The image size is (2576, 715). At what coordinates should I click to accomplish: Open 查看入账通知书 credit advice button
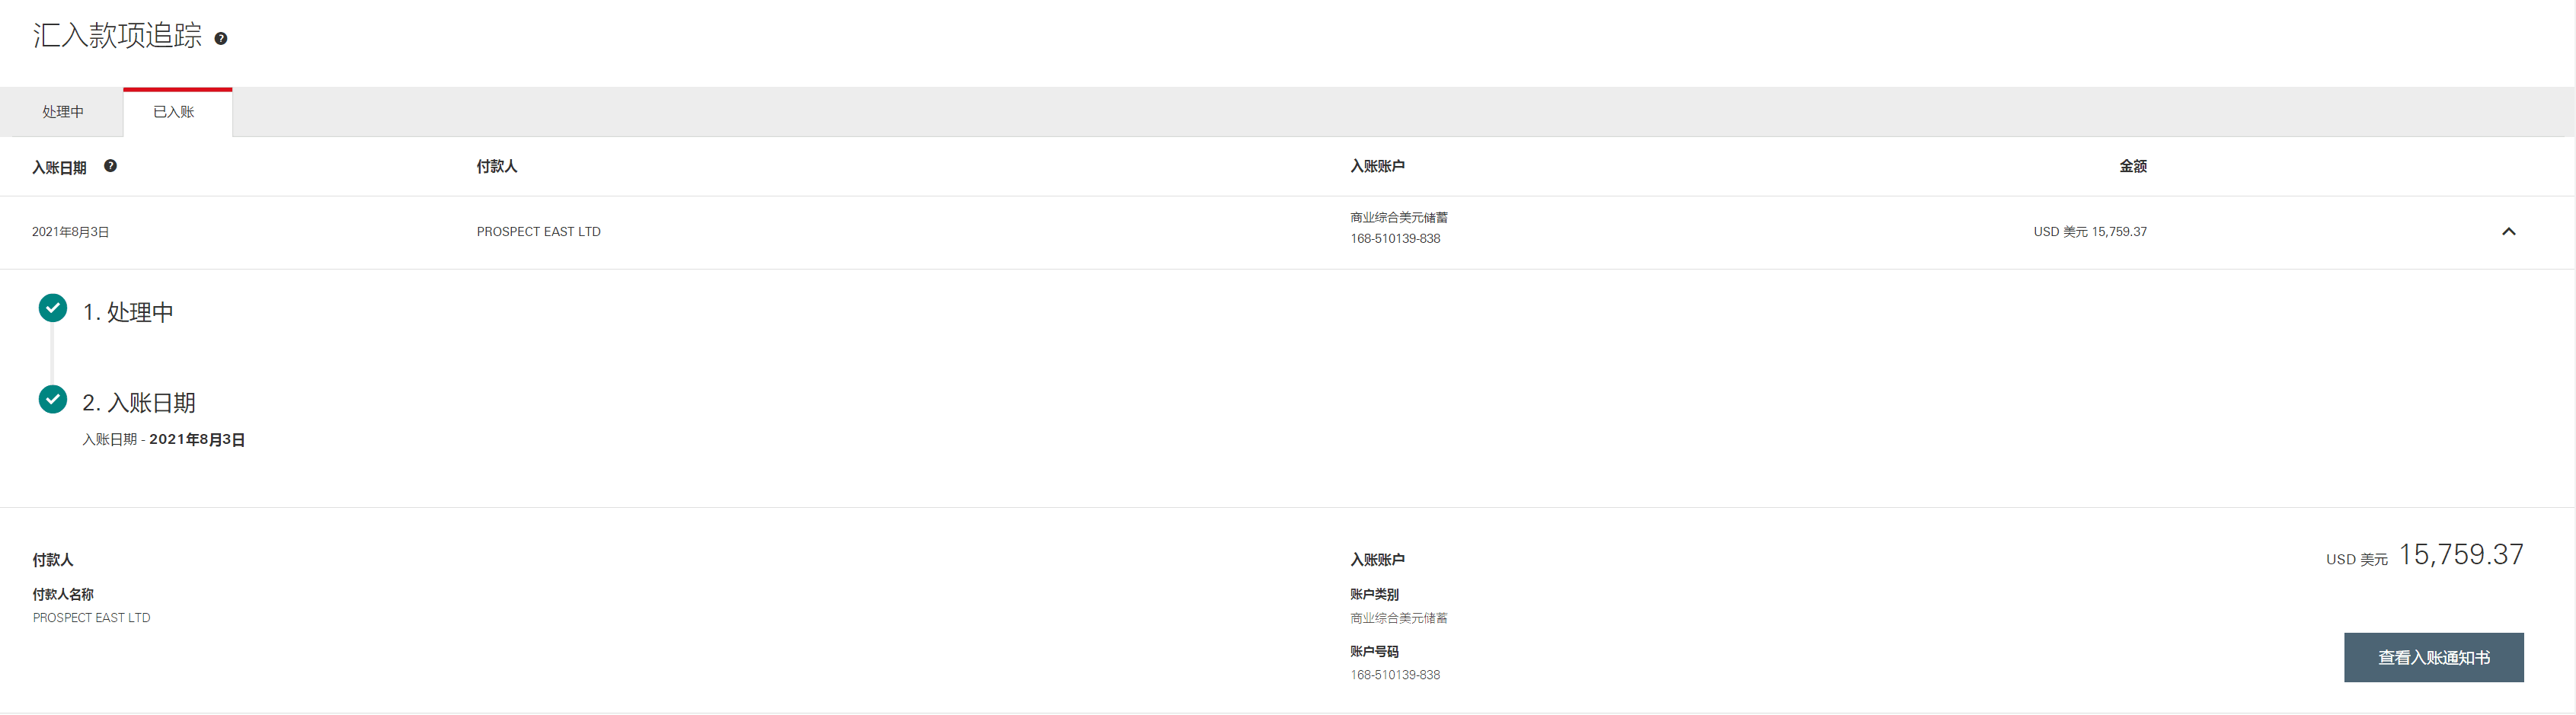[2433, 657]
